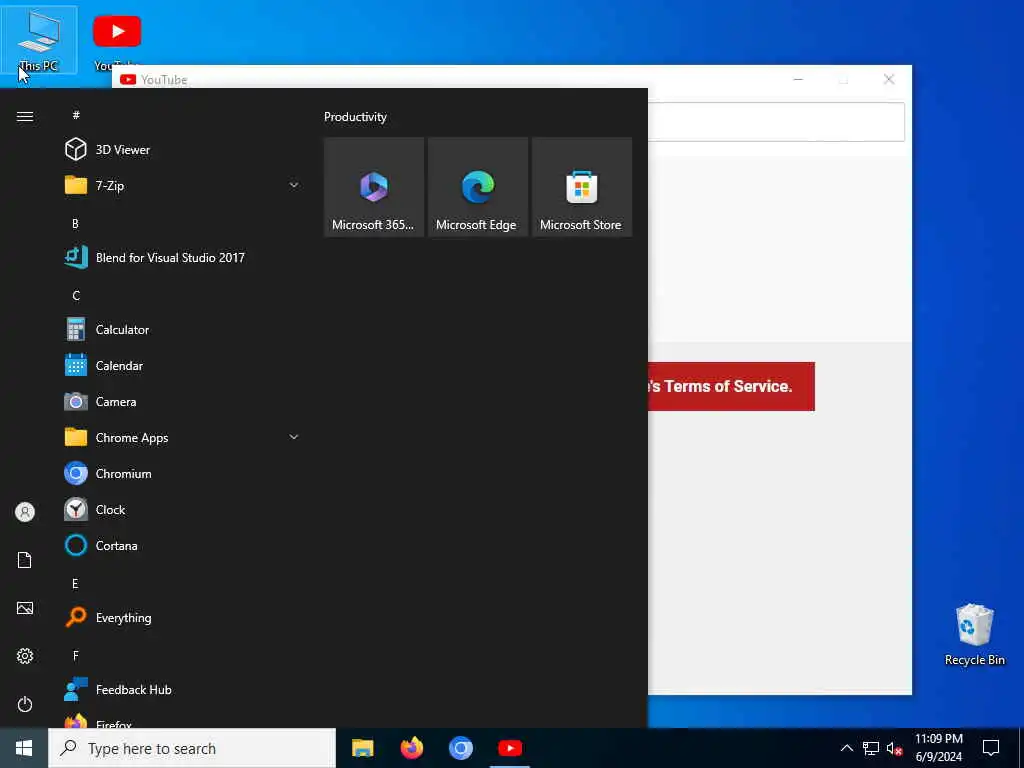Open the Documents icon in Start sidebar
1024x768 pixels.
click(x=25, y=560)
